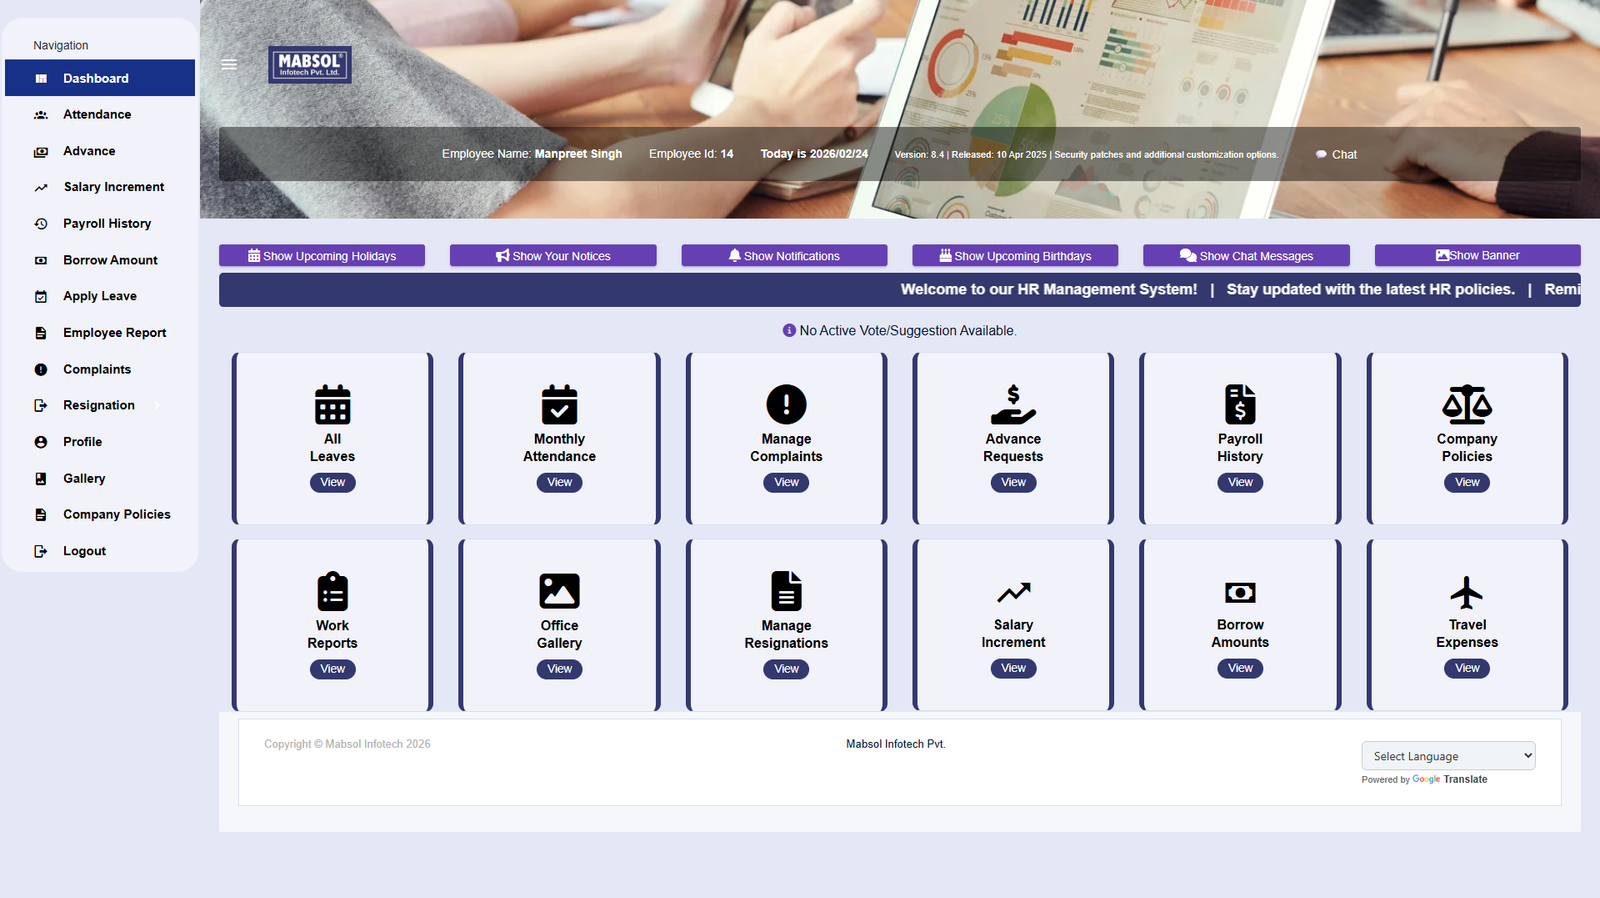Click the Borrow Amount sidebar icon
The image size is (1600, 898).
(41, 261)
